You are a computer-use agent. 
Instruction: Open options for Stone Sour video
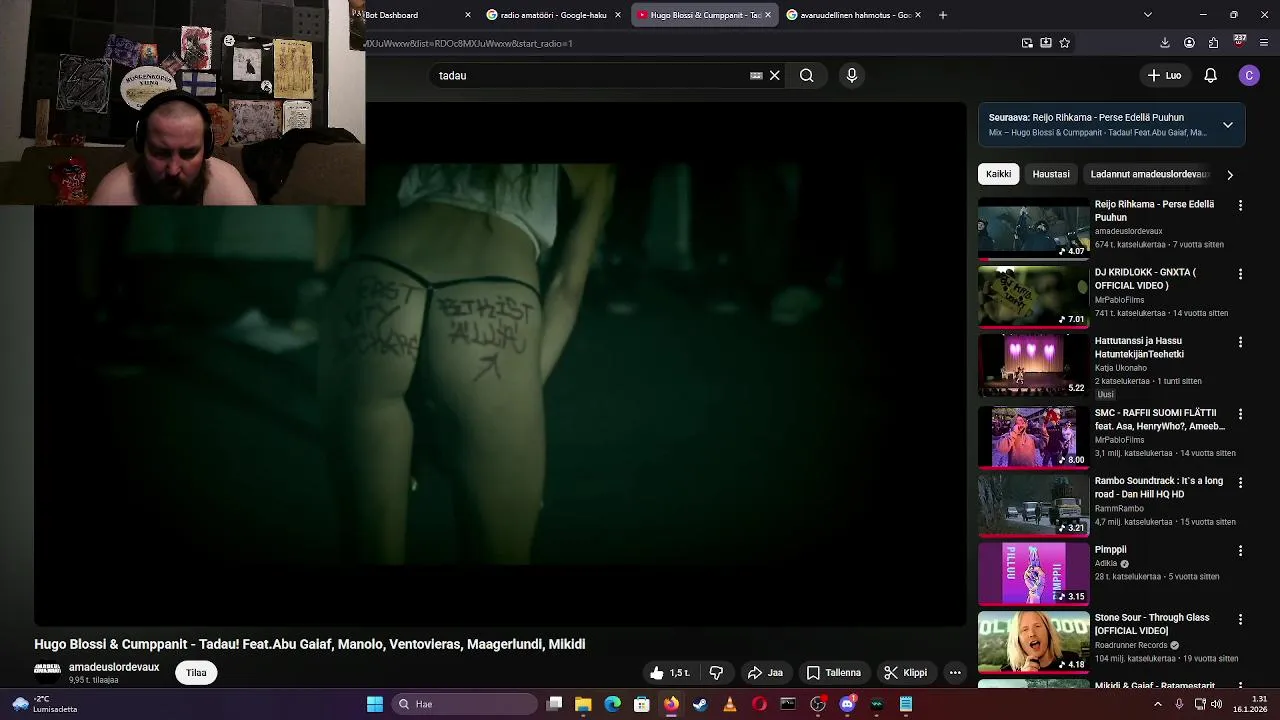[1240, 619]
